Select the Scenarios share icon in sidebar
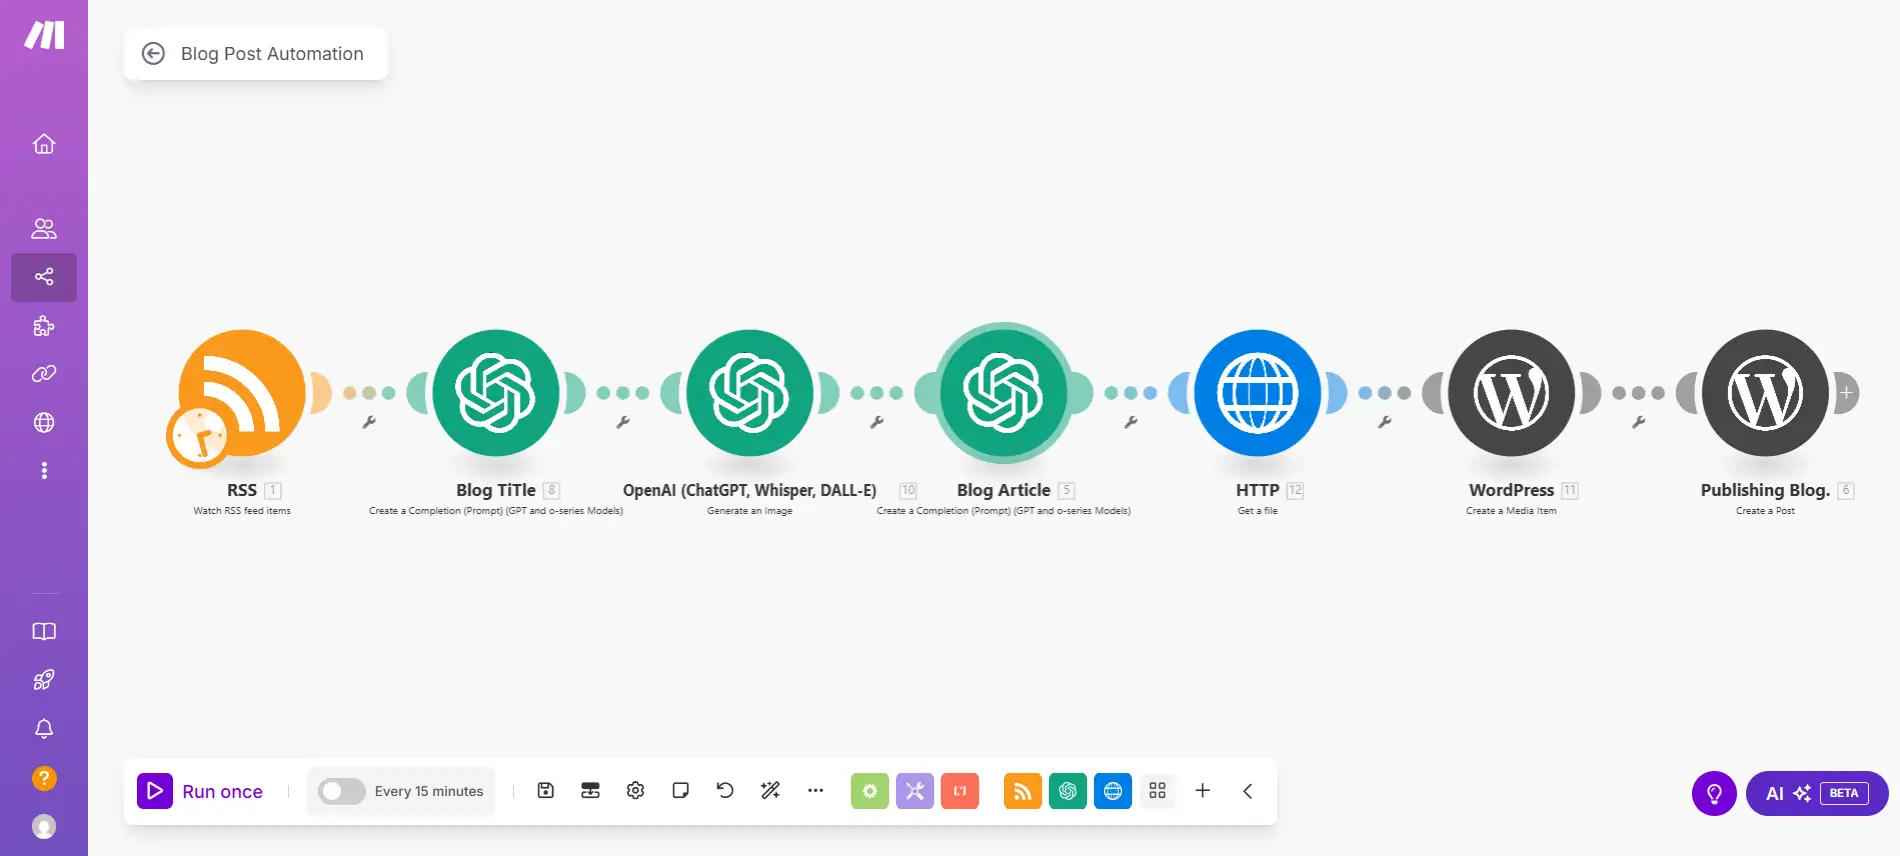The image size is (1900, 856). coord(44,277)
